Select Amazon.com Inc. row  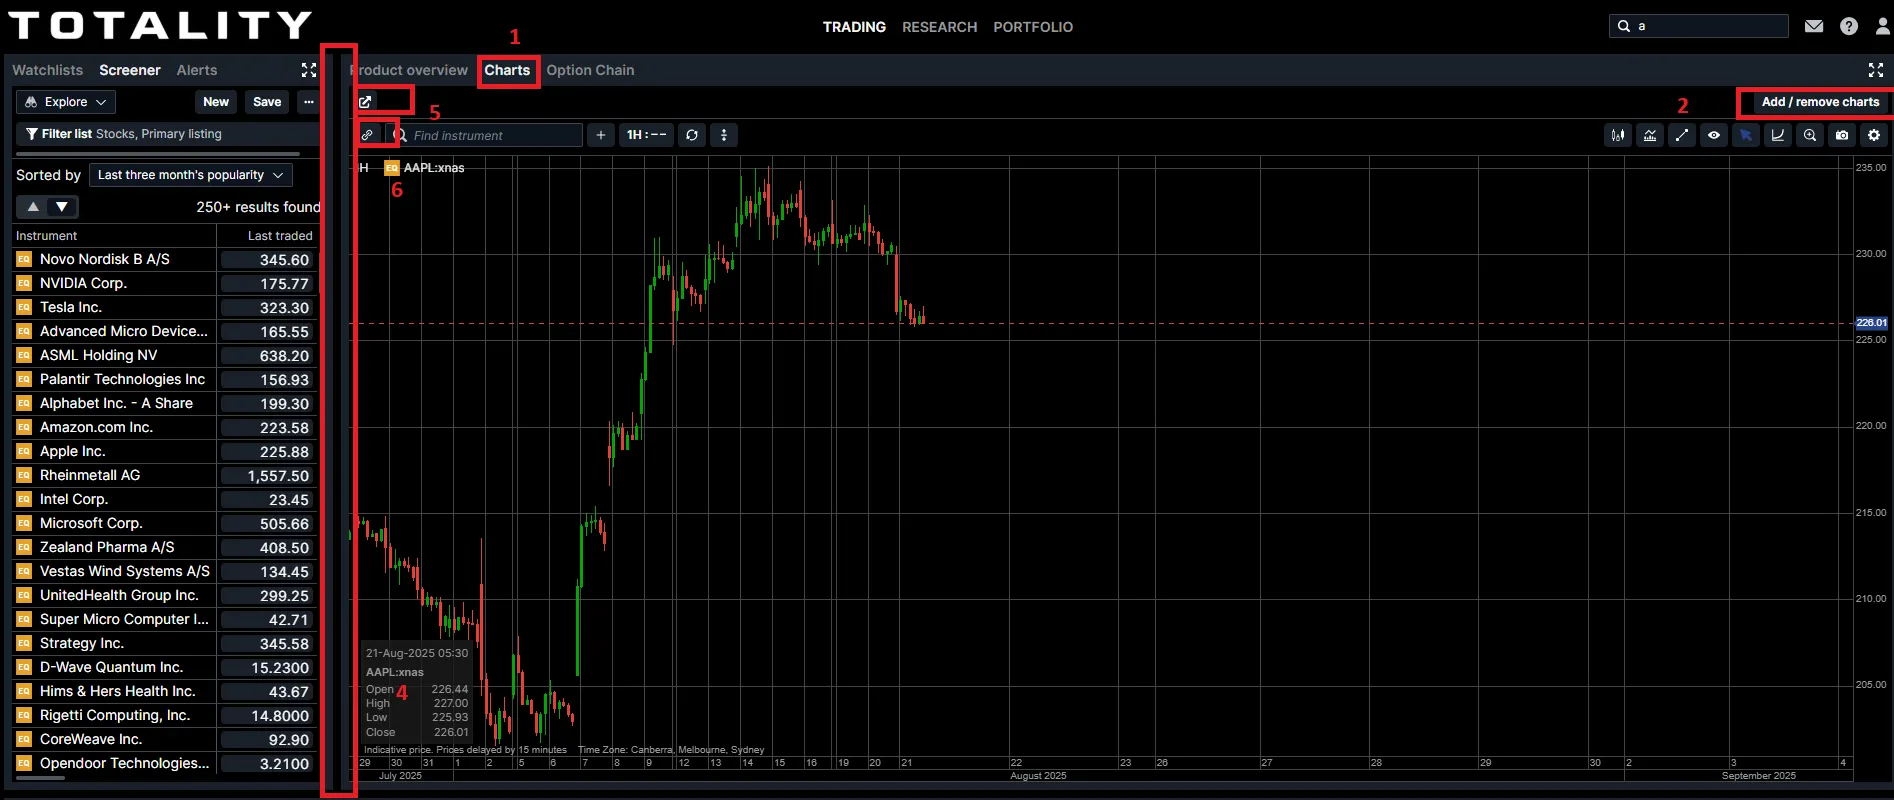(x=165, y=427)
